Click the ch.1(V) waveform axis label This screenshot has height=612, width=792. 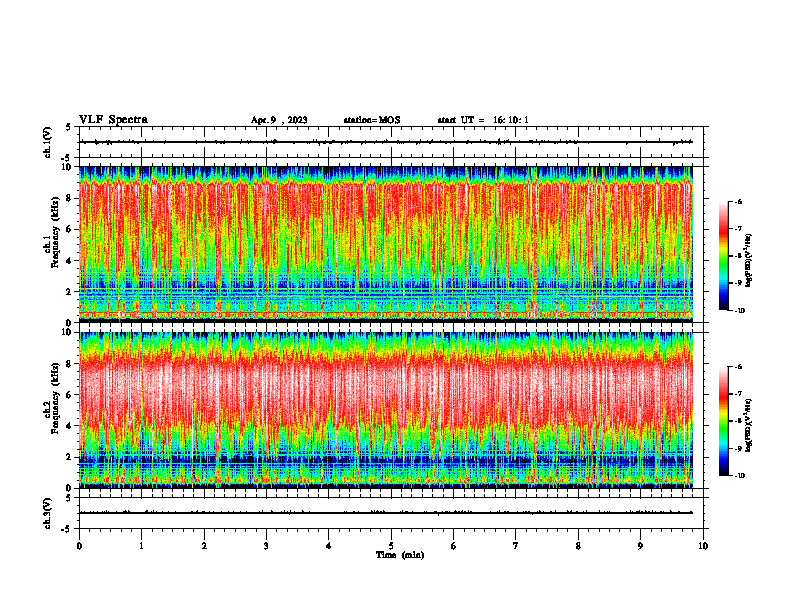(x=48, y=142)
